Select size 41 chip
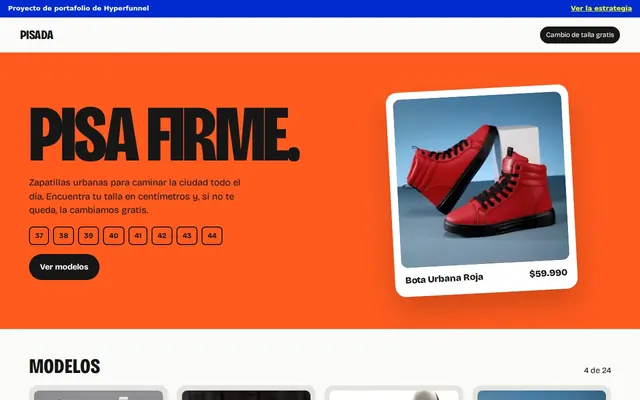The image size is (640, 400). coord(138,236)
